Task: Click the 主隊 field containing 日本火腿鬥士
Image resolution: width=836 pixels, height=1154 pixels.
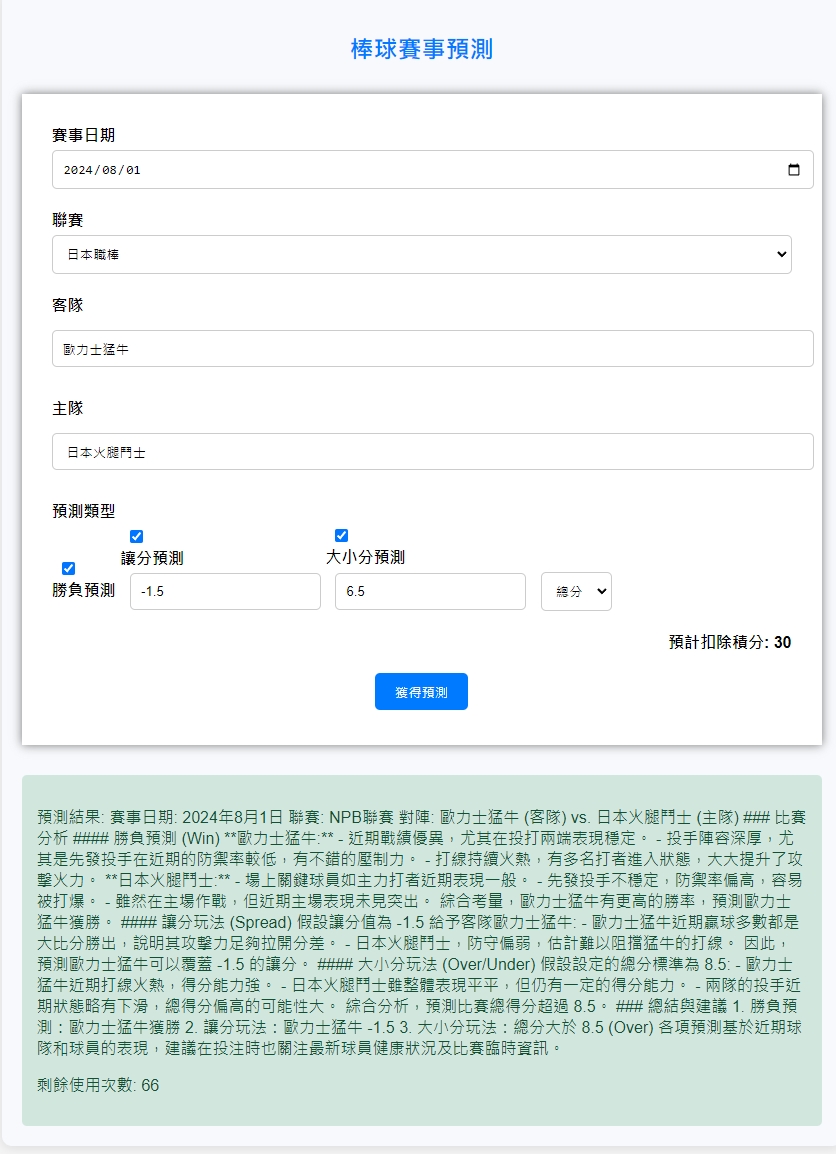Action: (x=433, y=452)
